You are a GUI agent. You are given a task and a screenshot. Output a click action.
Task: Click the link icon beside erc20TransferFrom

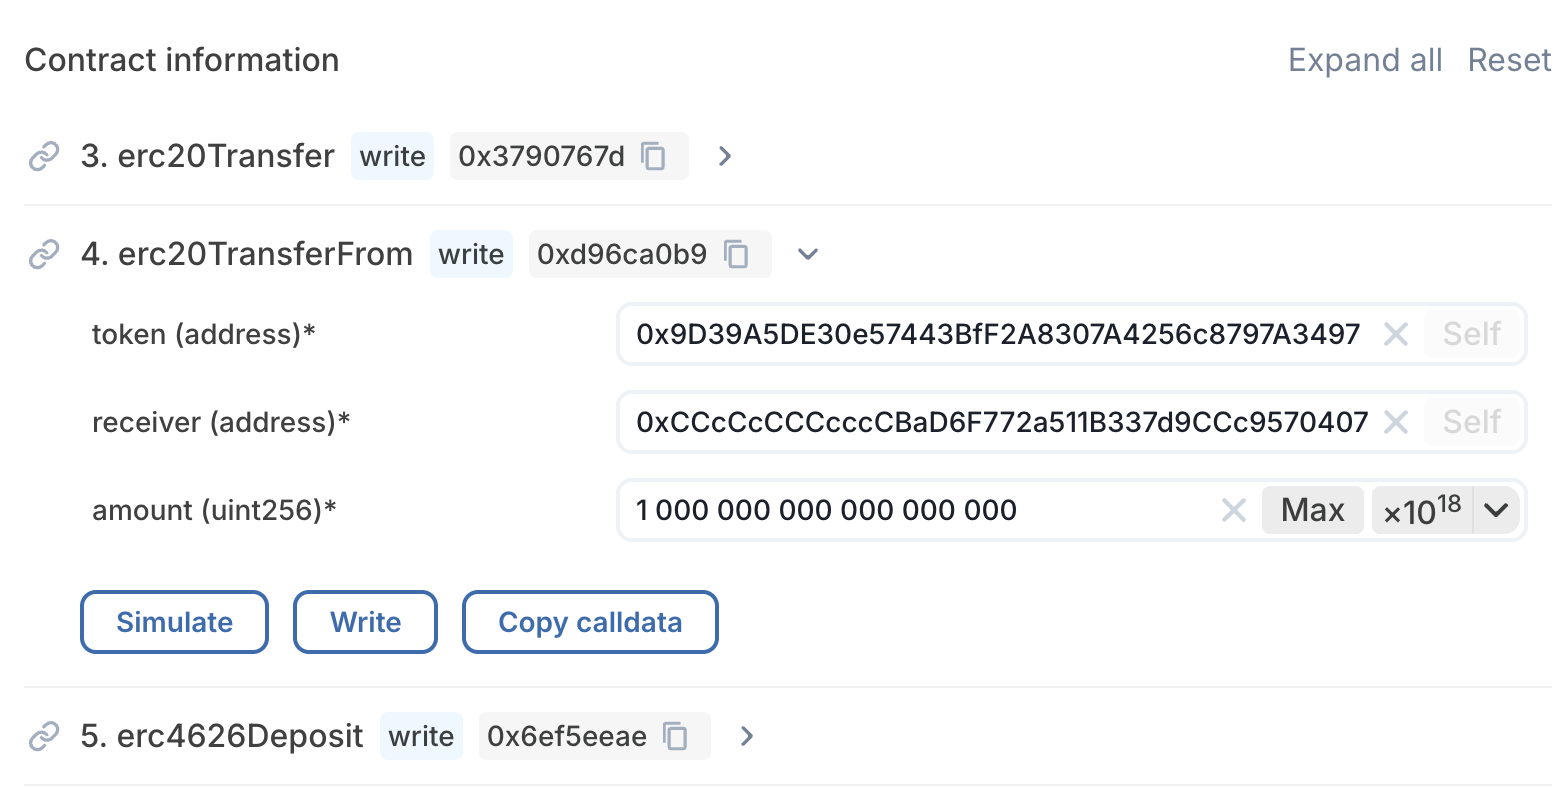click(44, 255)
